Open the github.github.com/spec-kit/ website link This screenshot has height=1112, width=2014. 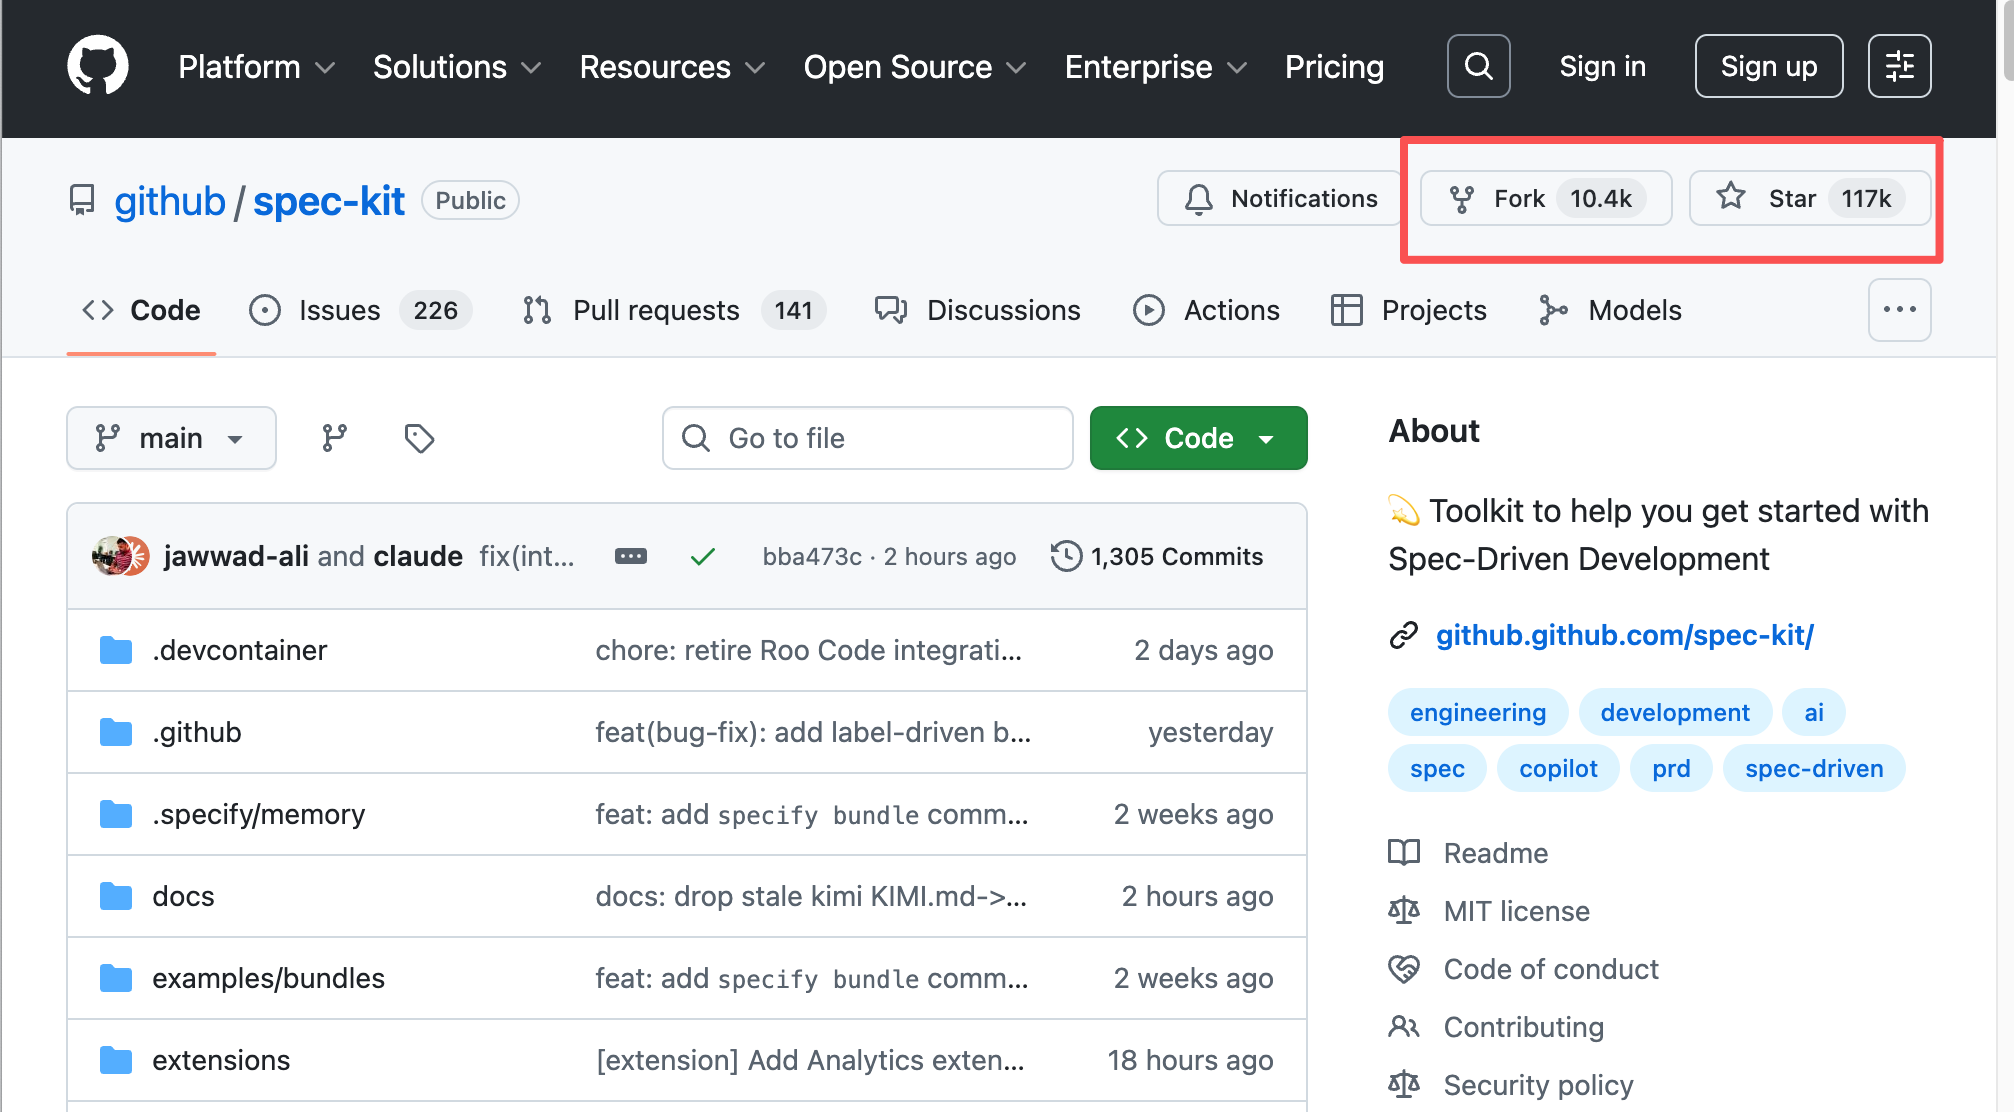tap(1625, 635)
